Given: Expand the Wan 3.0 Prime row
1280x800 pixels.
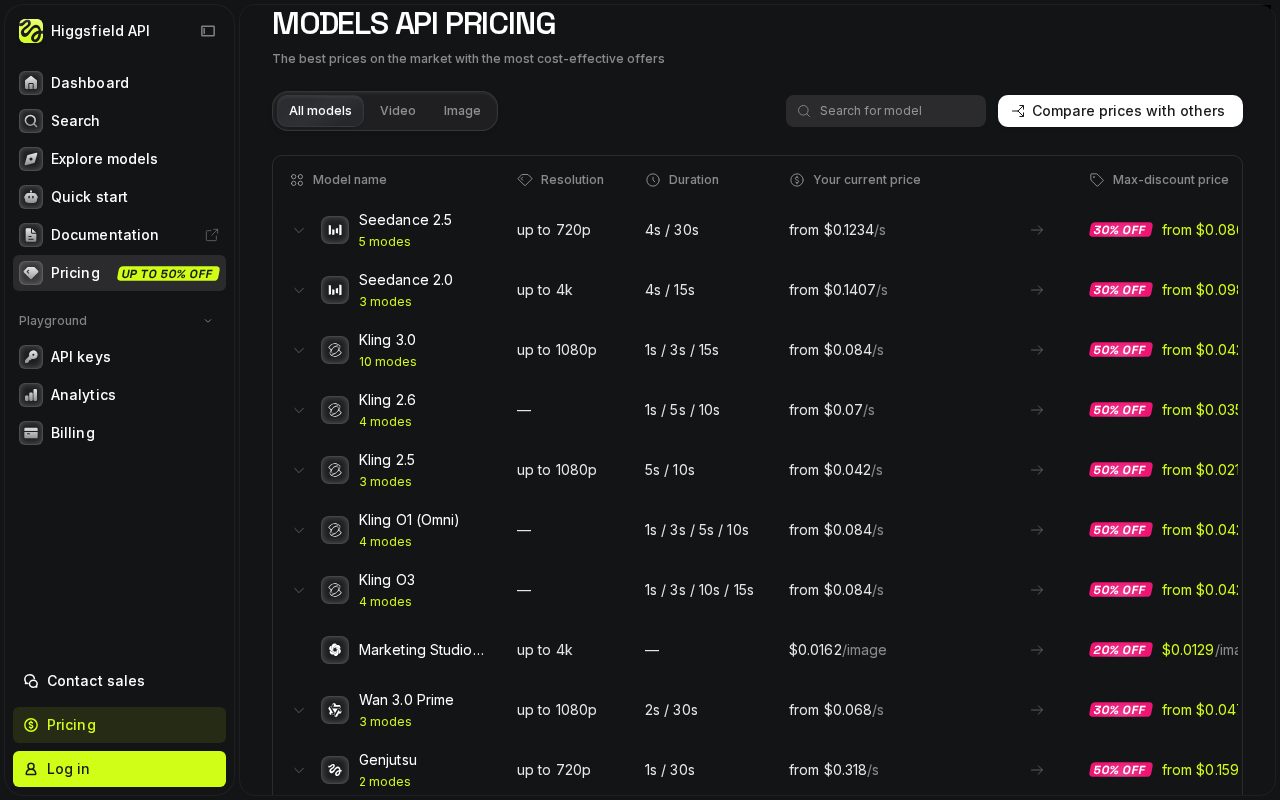Looking at the screenshot, I should pyautogui.click(x=299, y=710).
